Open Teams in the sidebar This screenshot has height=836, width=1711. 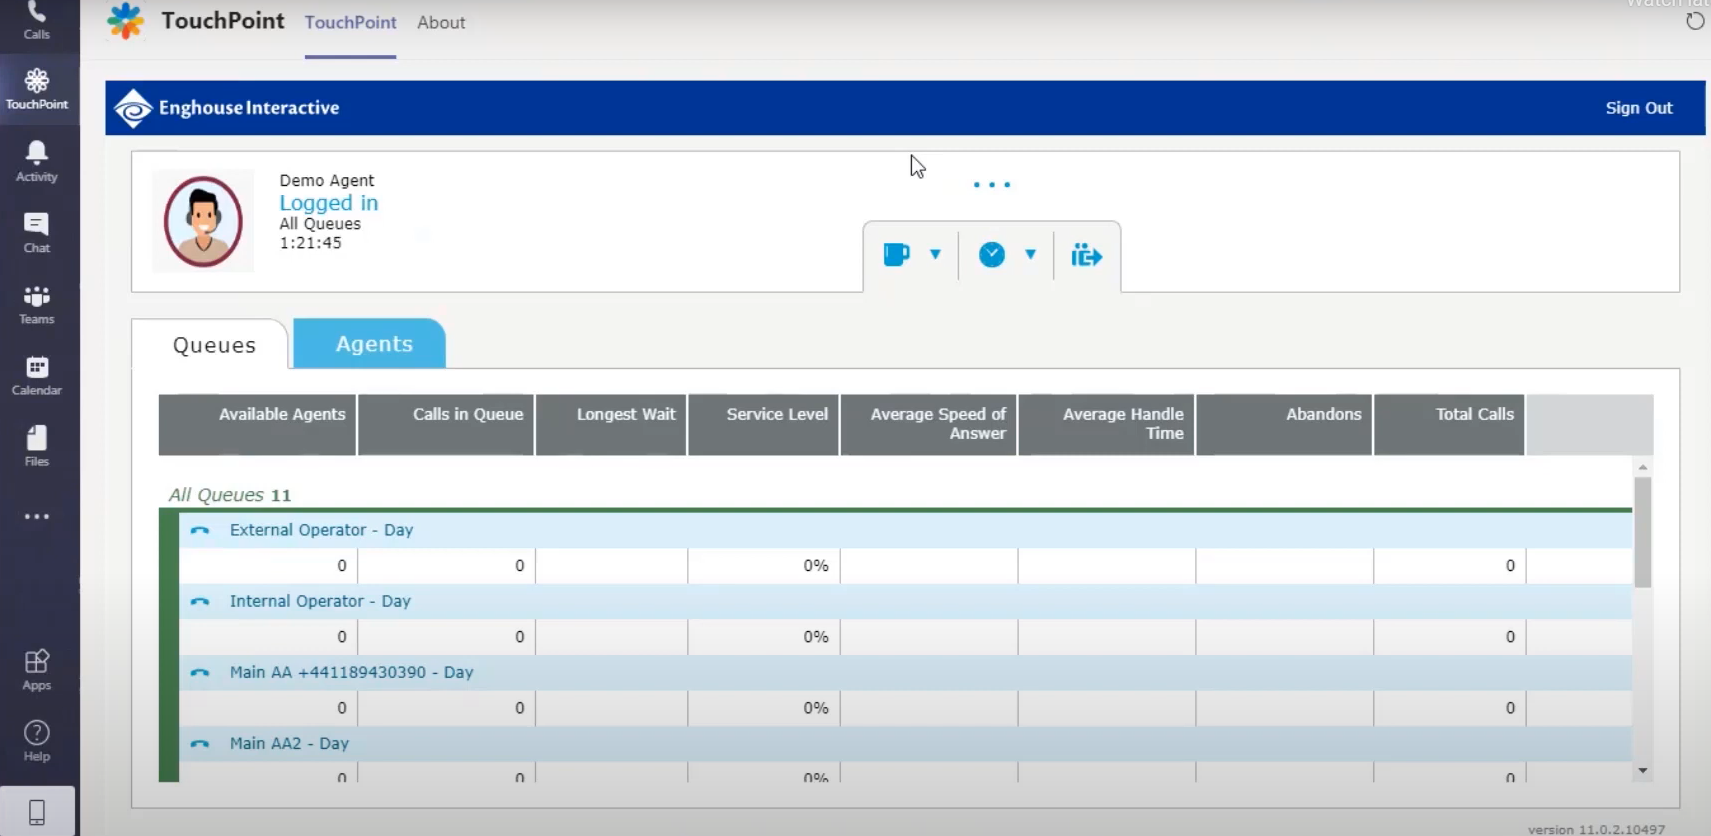coord(37,305)
